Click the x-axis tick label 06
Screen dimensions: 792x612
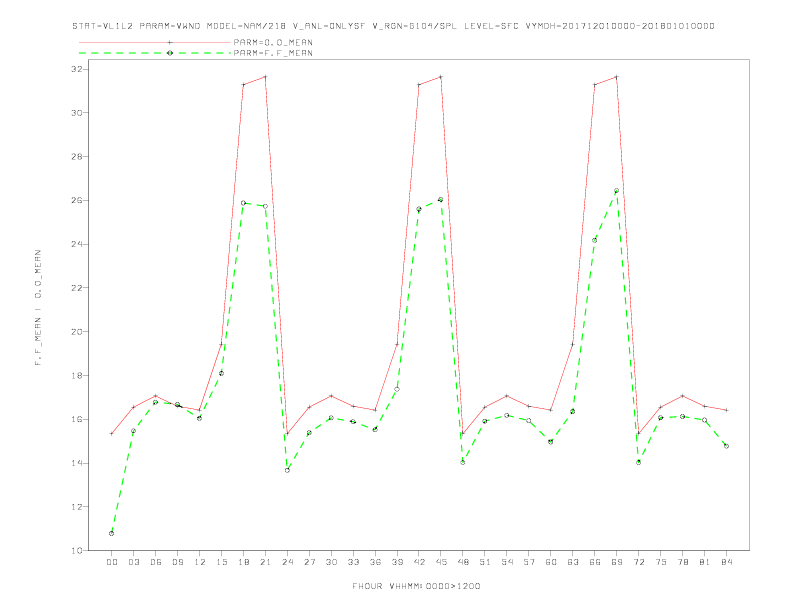(x=156, y=562)
